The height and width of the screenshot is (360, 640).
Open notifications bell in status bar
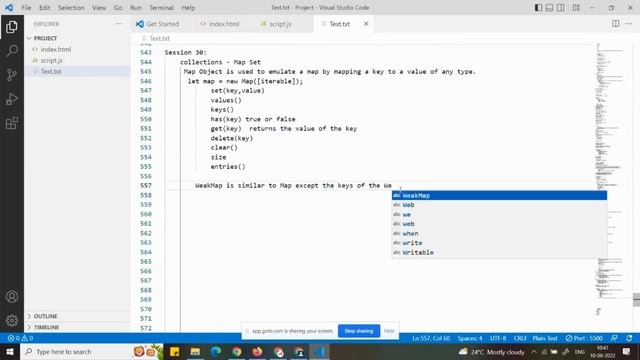(x=629, y=338)
